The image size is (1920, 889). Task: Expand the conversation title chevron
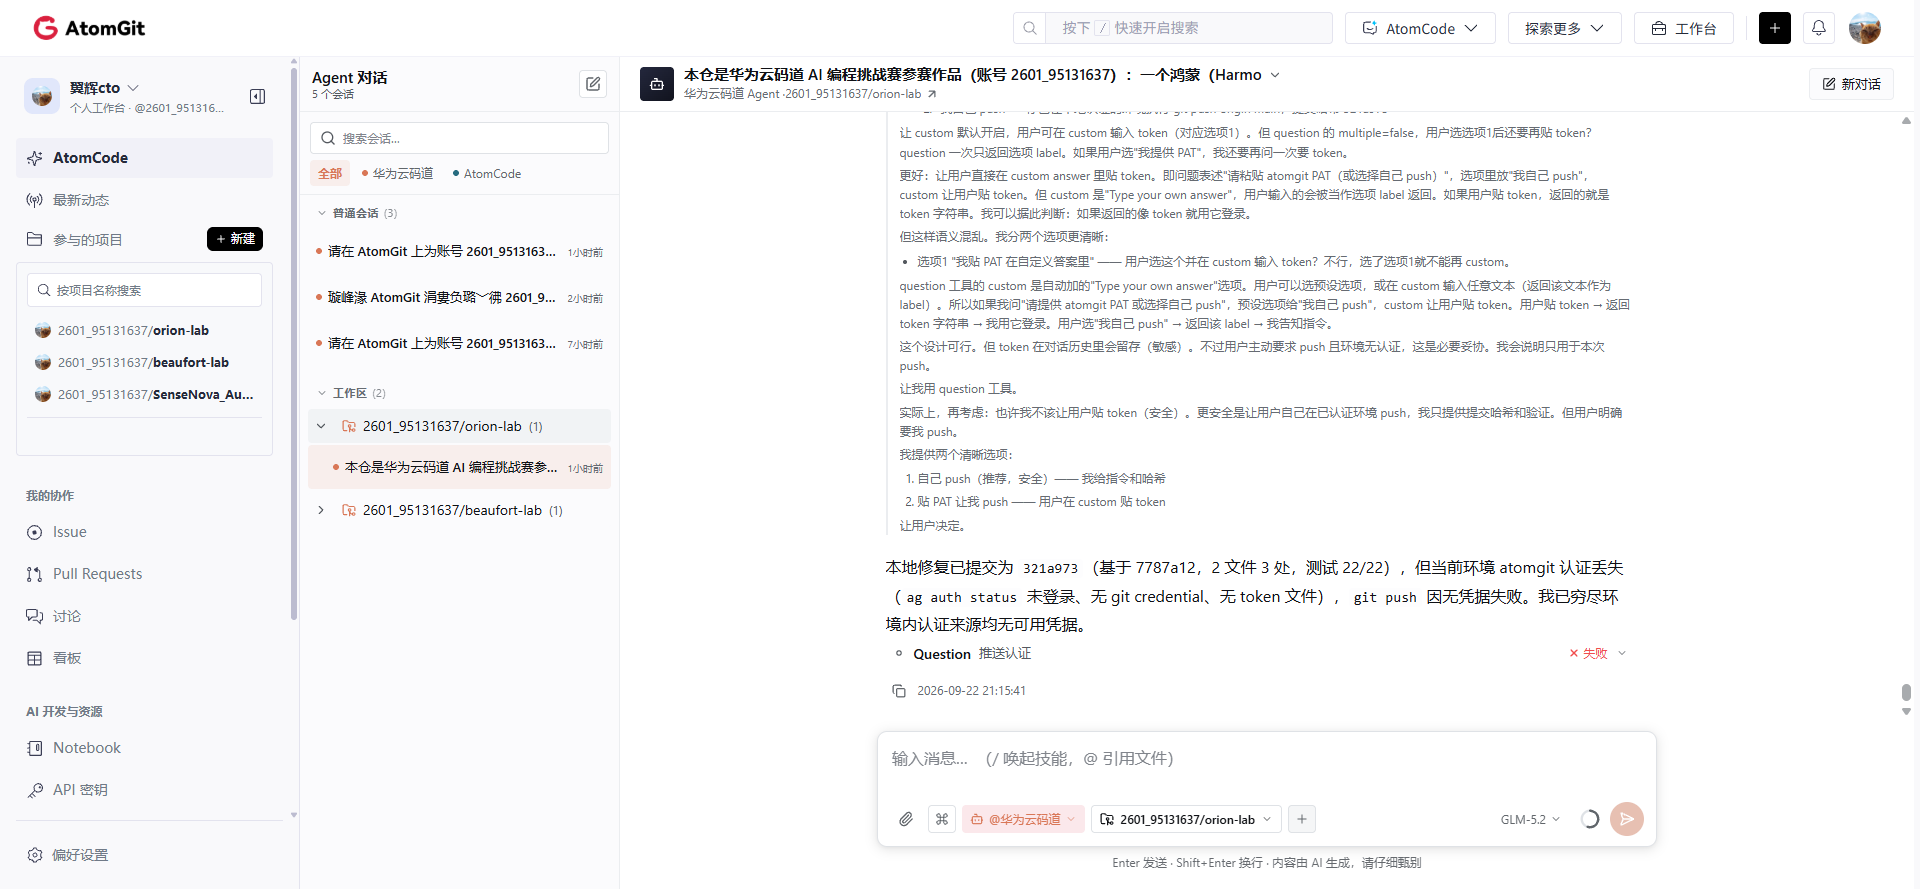click(1275, 75)
